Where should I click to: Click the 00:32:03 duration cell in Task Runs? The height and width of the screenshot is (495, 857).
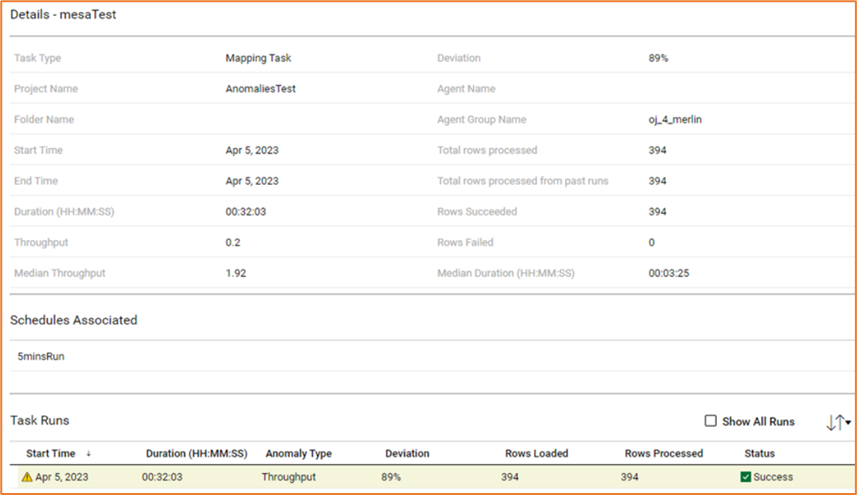tap(162, 477)
